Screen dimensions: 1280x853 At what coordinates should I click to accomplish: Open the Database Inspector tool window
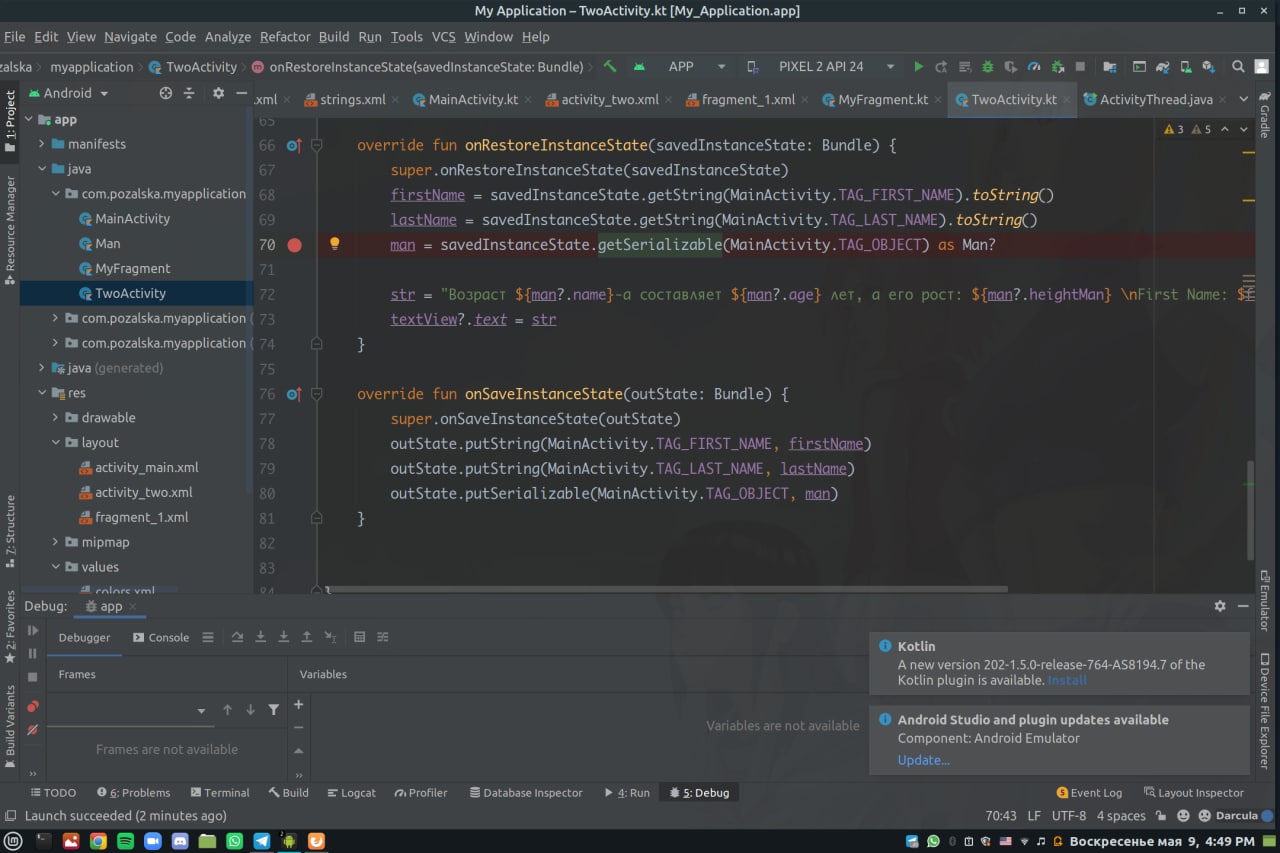[x=524, y=793]
